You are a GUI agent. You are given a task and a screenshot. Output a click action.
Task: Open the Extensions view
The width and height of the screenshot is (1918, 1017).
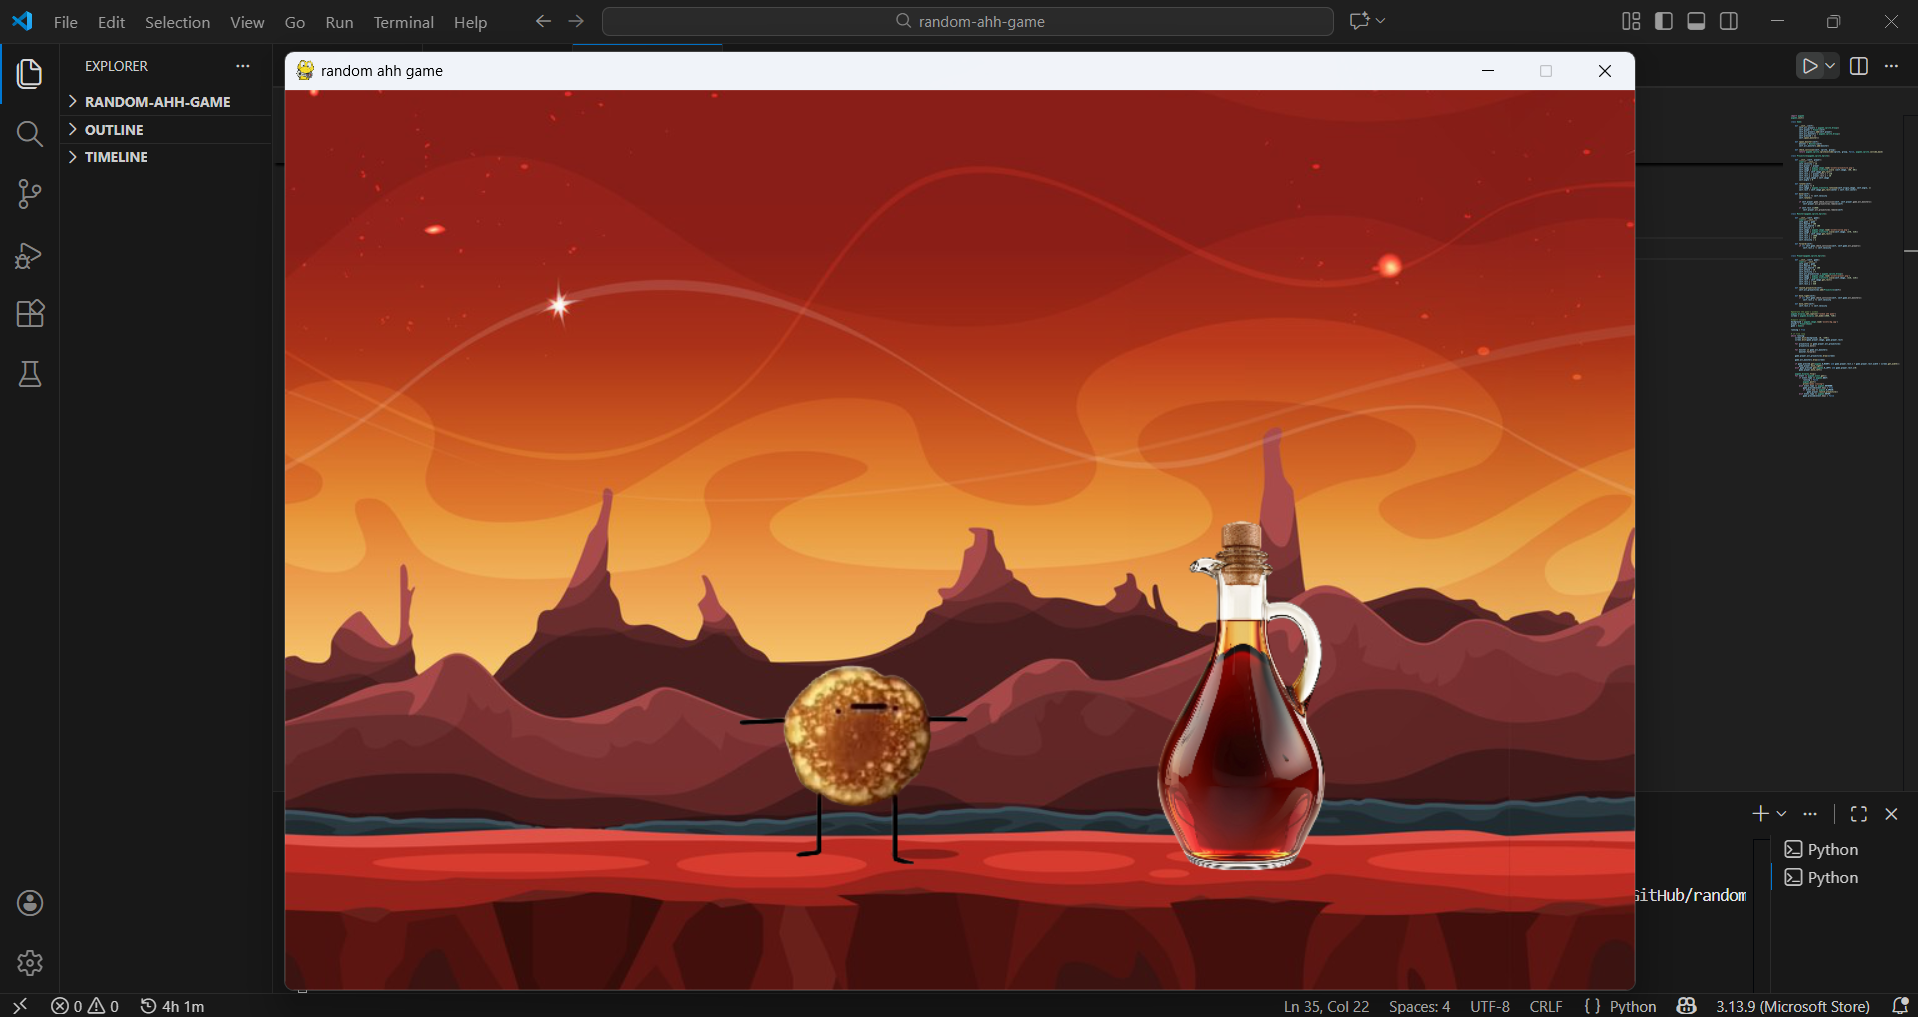[30, 314]
